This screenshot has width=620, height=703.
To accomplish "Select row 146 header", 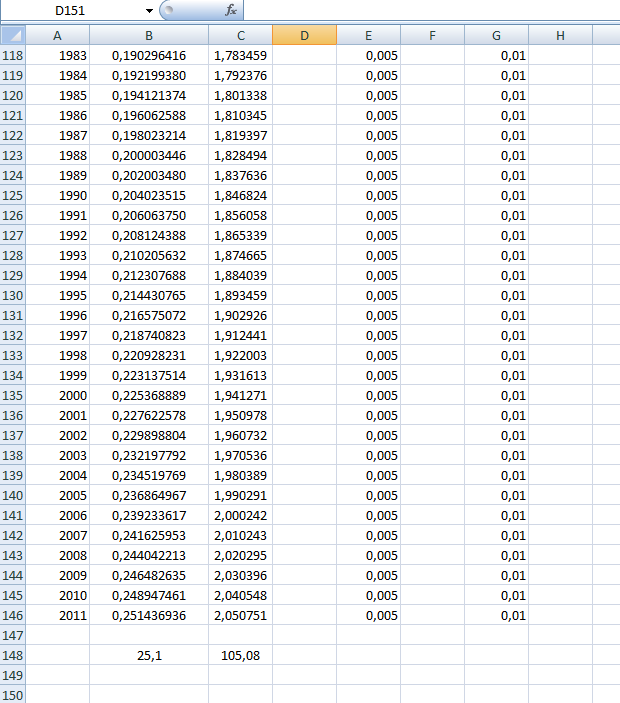I will coord(12,615).
